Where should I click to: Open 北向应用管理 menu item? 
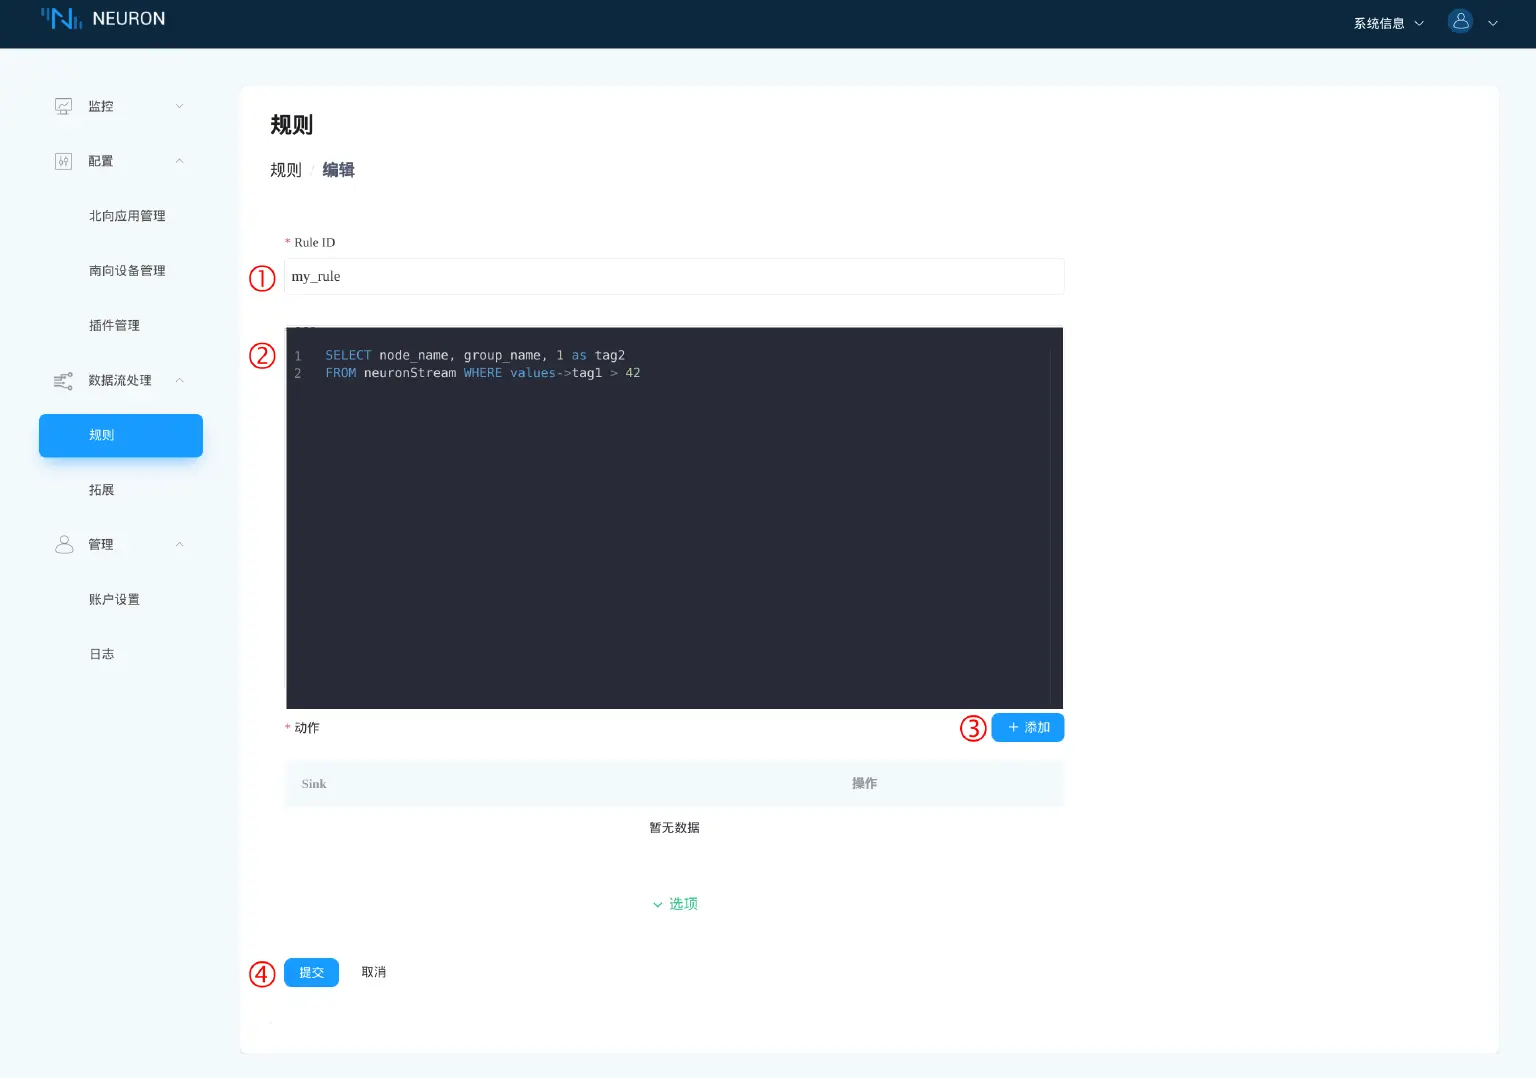[x=127, y=216]
